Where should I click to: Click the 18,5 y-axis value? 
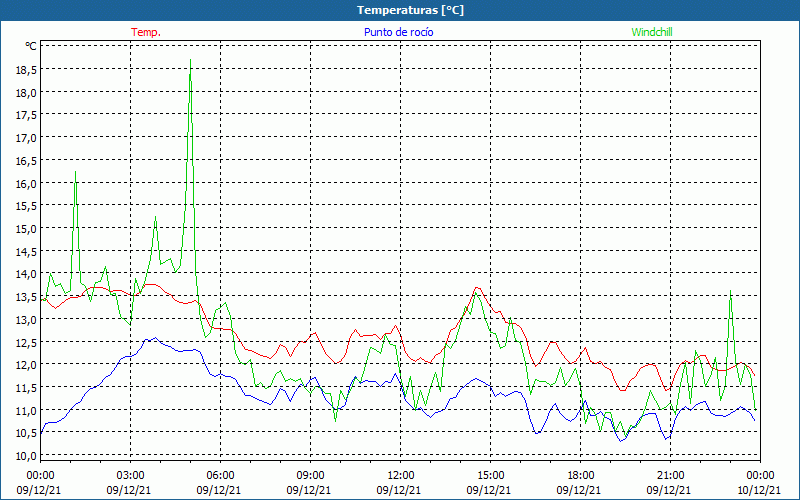pos(26,70)
